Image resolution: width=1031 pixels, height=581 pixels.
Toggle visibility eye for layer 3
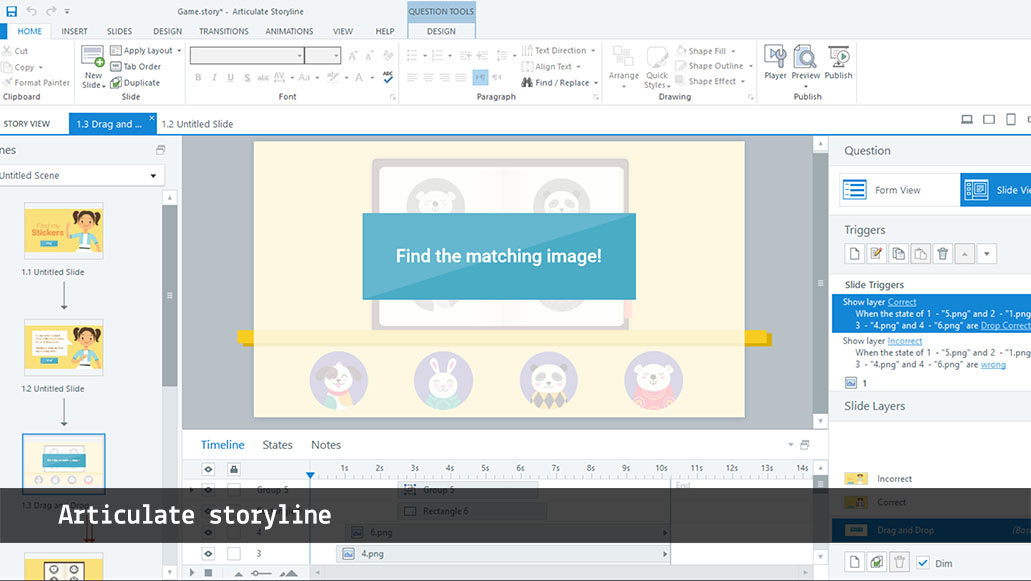click(x=208, y=553)
